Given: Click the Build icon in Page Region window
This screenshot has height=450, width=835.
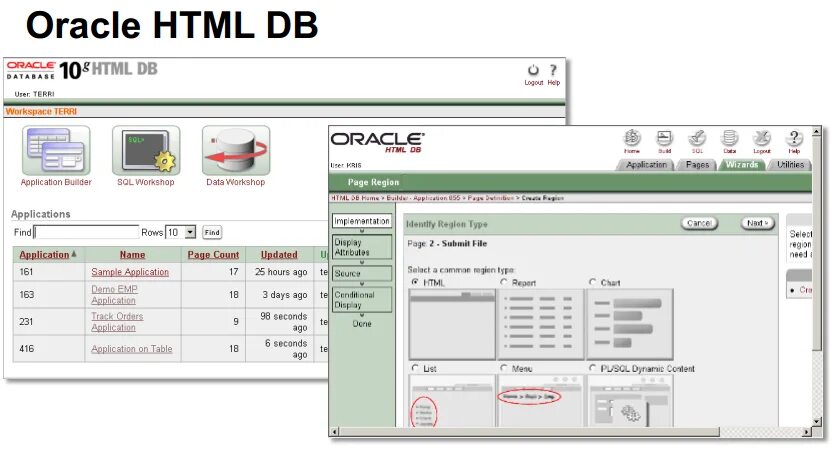Looking at the screenshot, I should [x=664, y=138].
